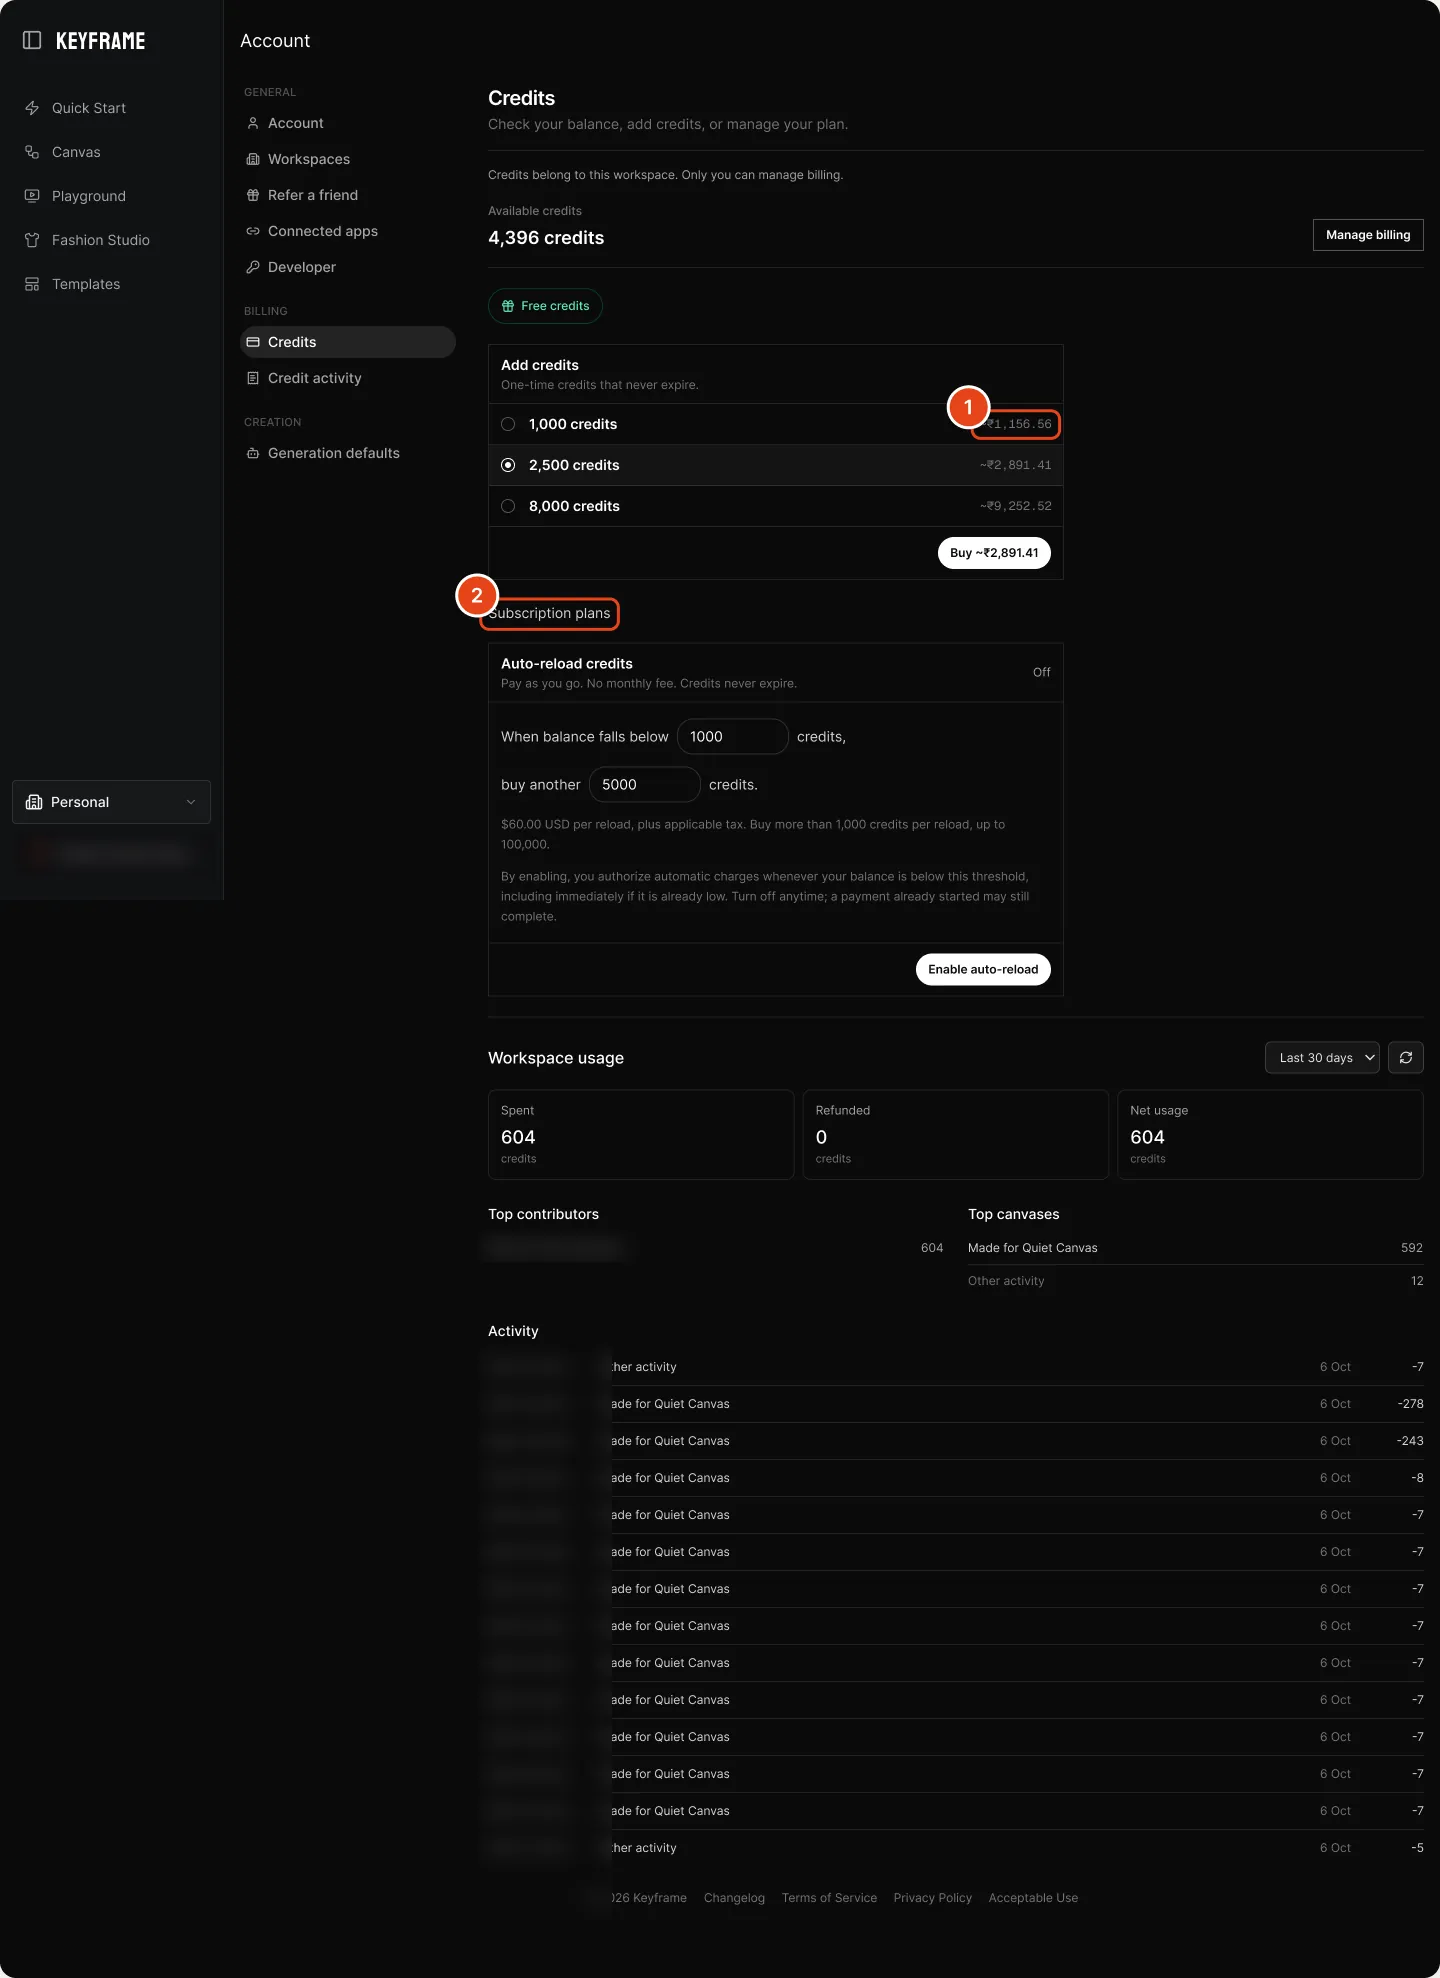Screen dimensions: 1440x1978
Task: Click the Credits card icon
Action: pyautogui.click(x=253, y=342)
